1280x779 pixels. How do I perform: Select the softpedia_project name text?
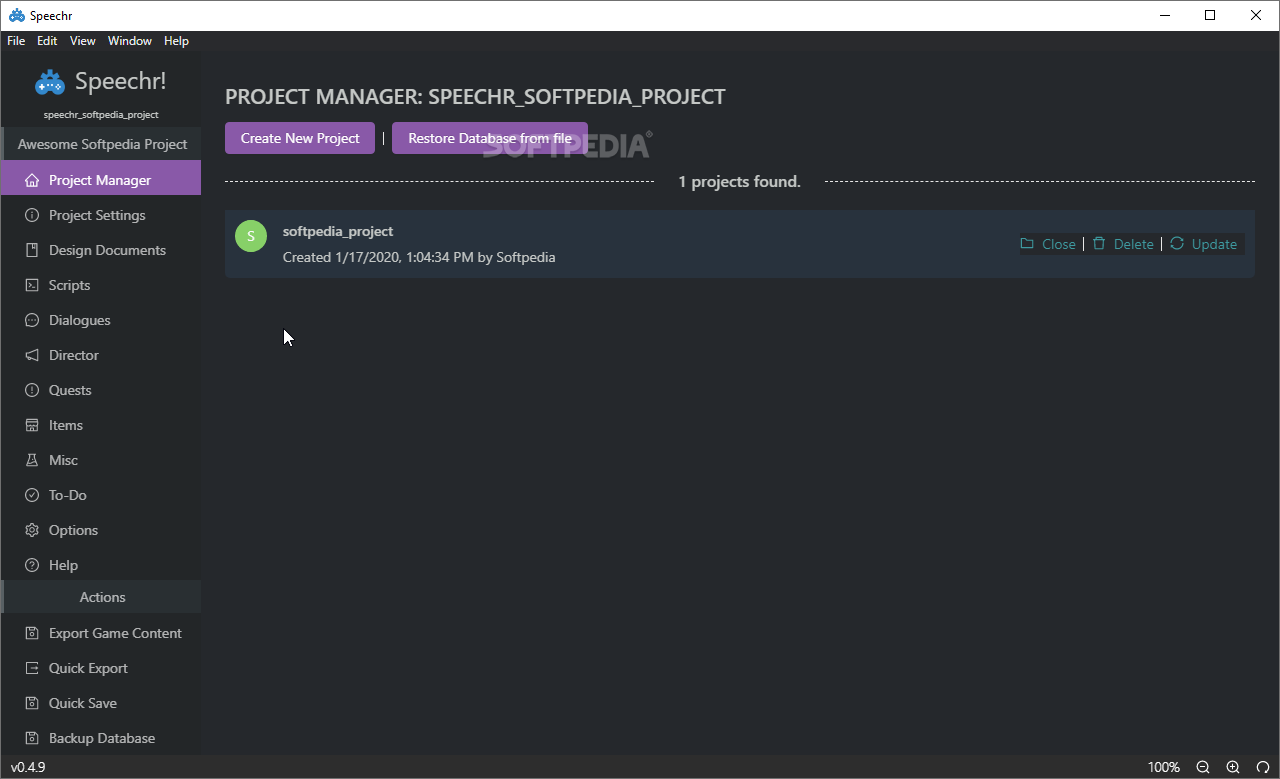(x=338, y=231)
